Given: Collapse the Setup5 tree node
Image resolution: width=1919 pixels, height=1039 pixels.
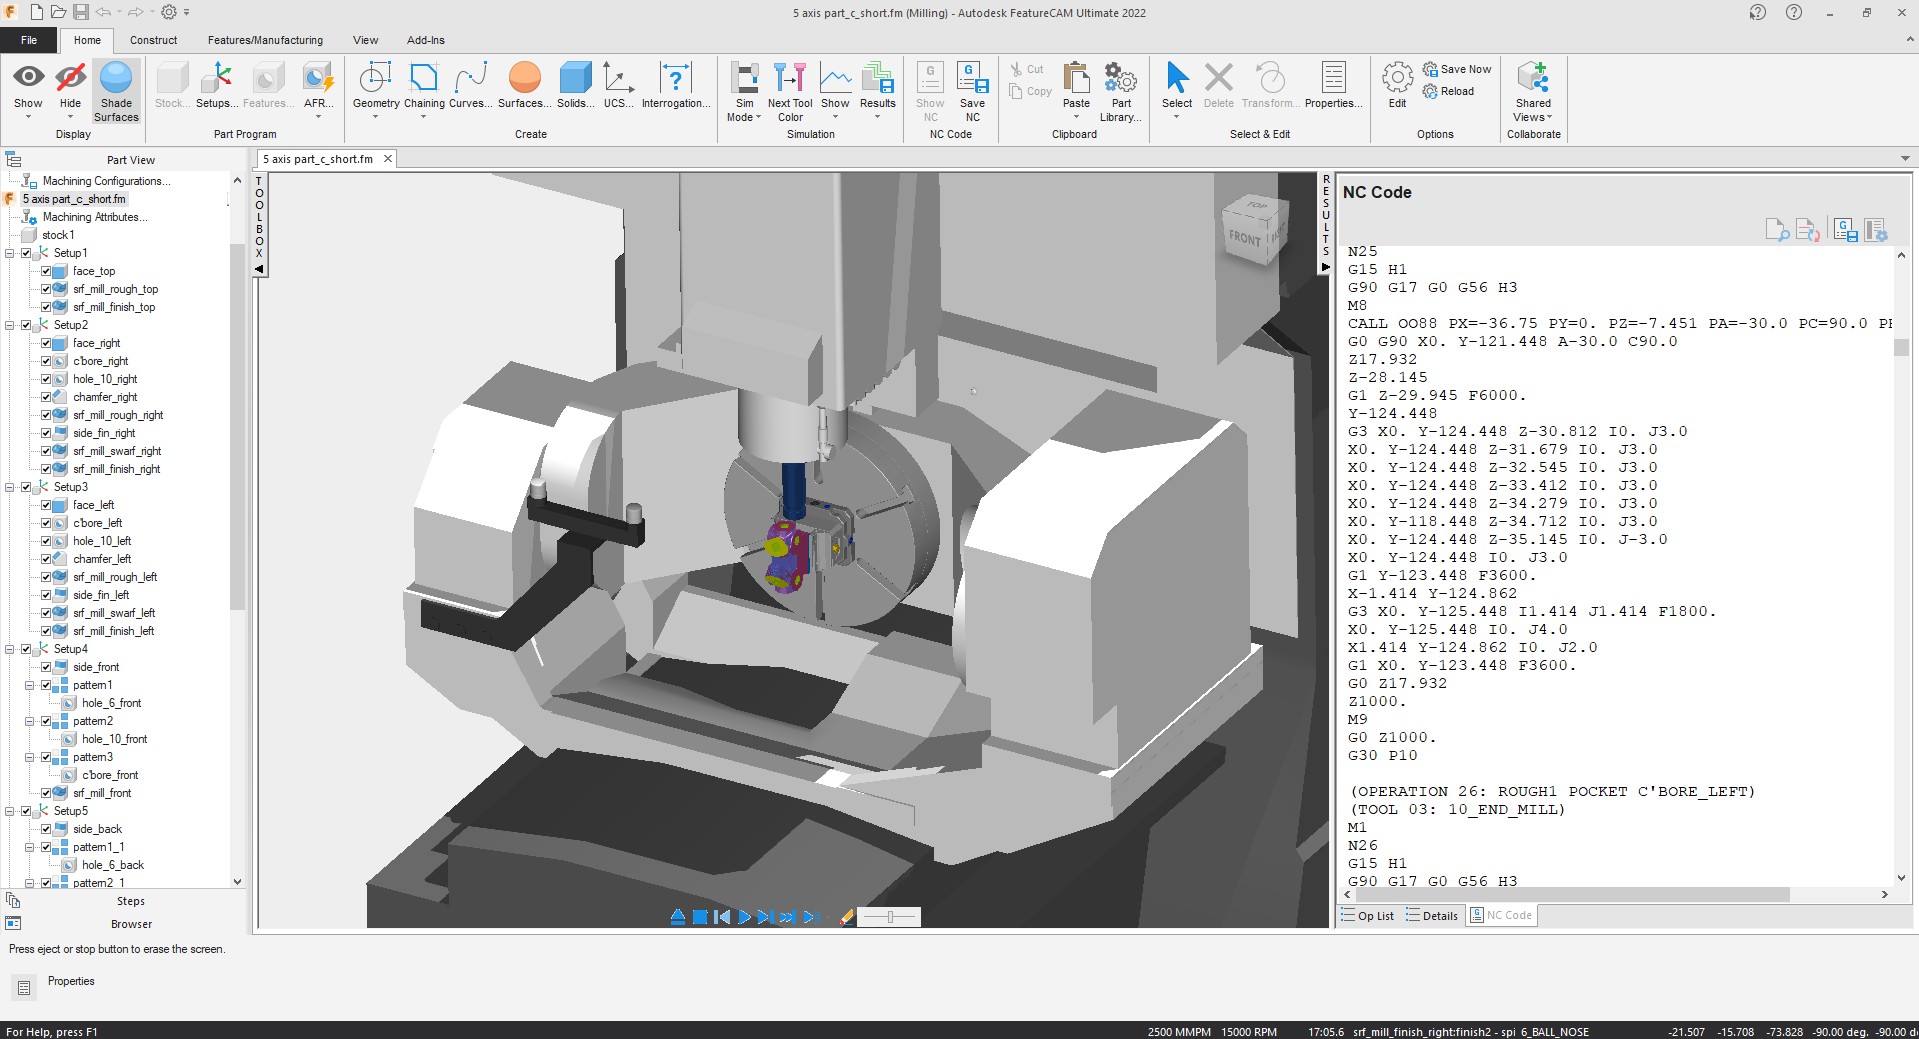Looking at the screenshot, I should (10, 811).
